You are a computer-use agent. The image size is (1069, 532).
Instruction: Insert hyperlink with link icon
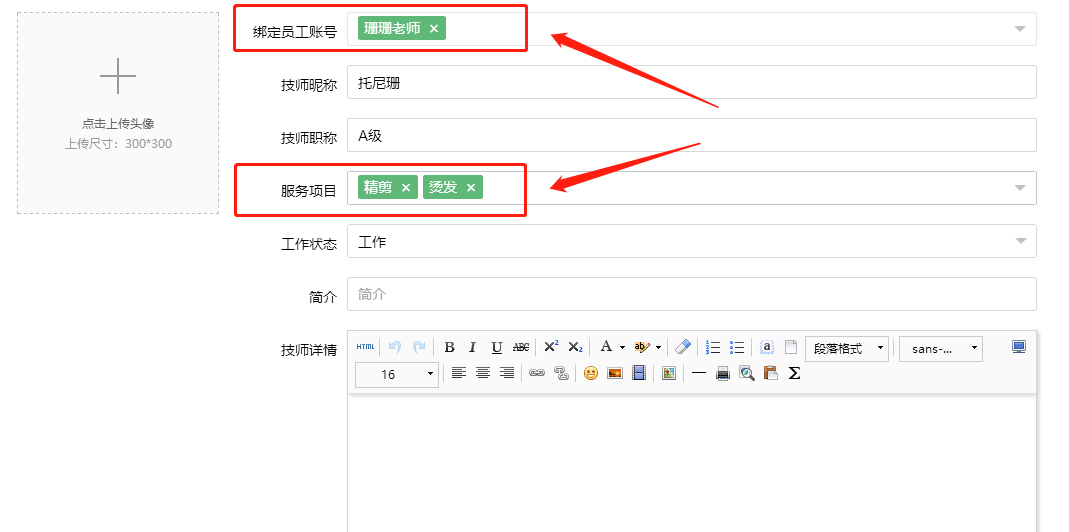click(537, 373)
